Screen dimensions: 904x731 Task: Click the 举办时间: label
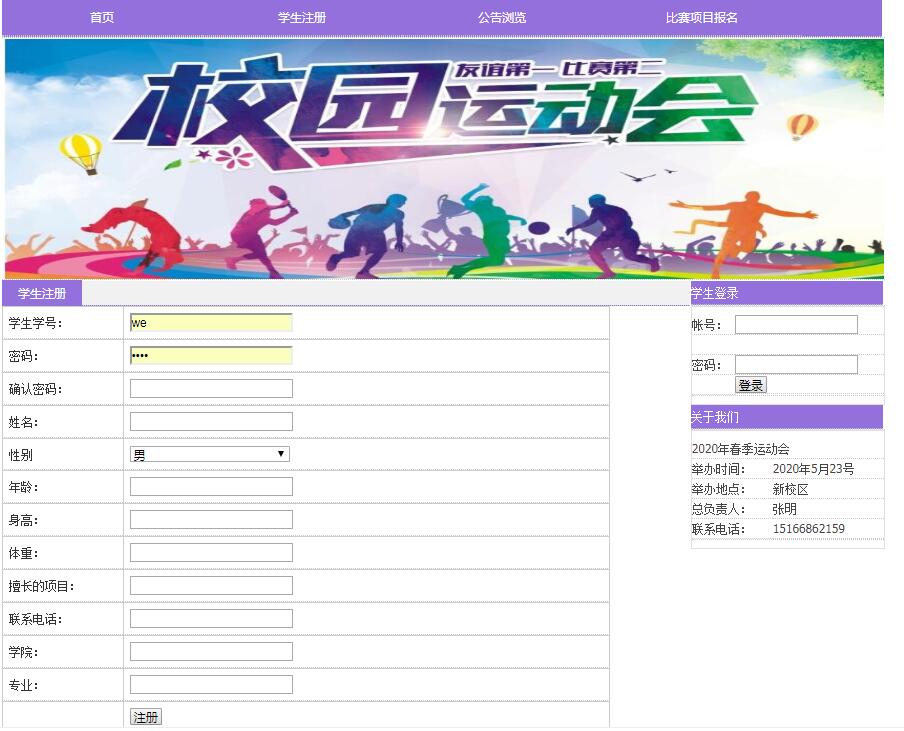718,469
